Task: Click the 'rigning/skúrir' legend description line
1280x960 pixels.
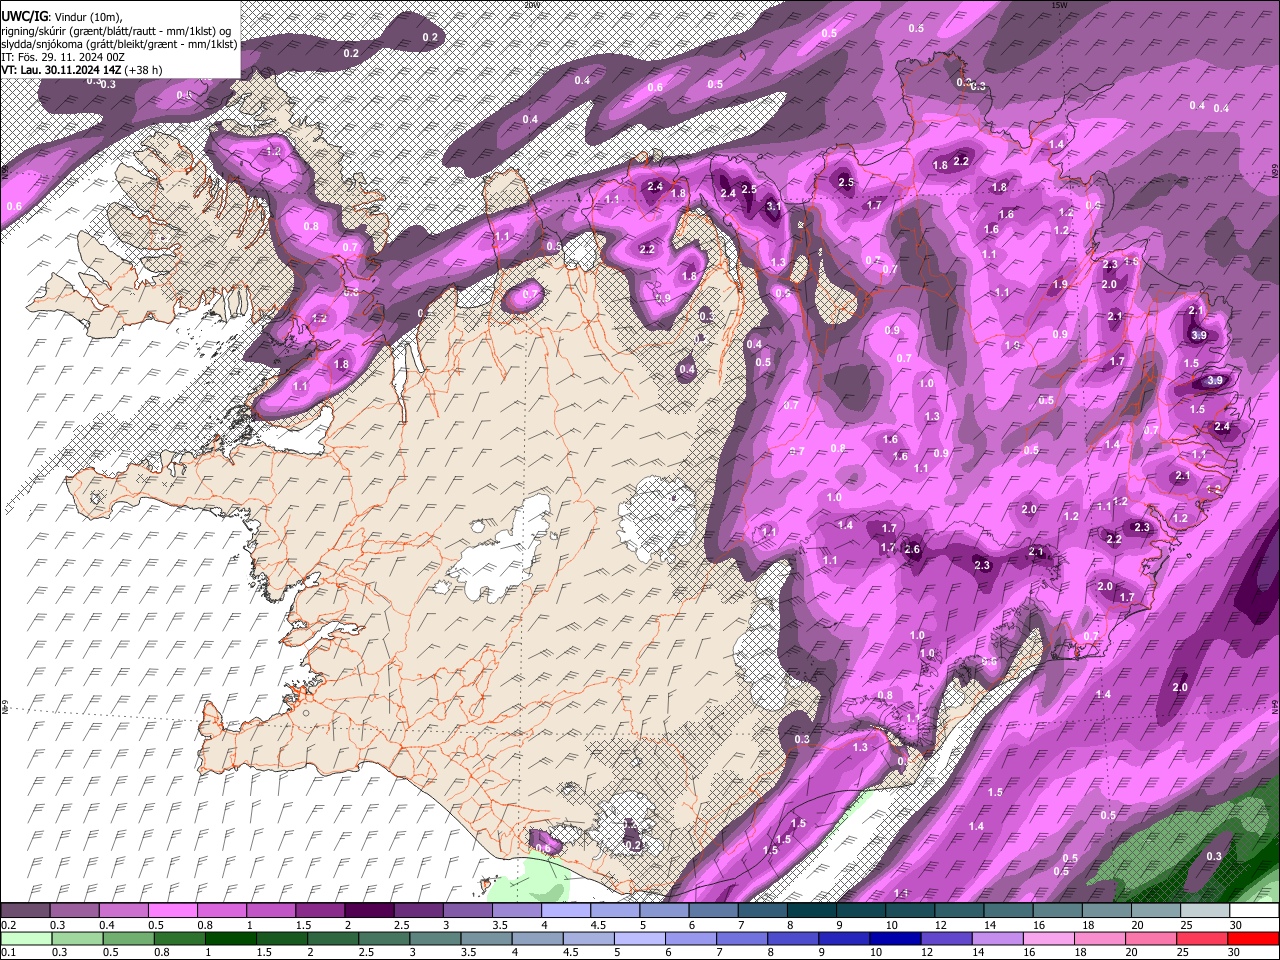Action: point(116,31)
